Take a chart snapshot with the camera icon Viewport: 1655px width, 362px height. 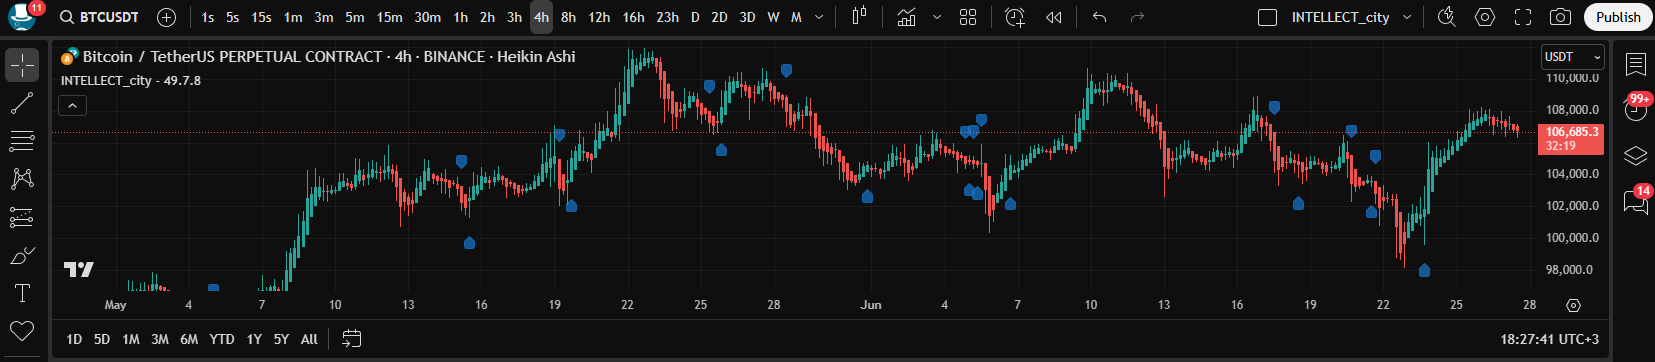click(x=1559, y=17)
